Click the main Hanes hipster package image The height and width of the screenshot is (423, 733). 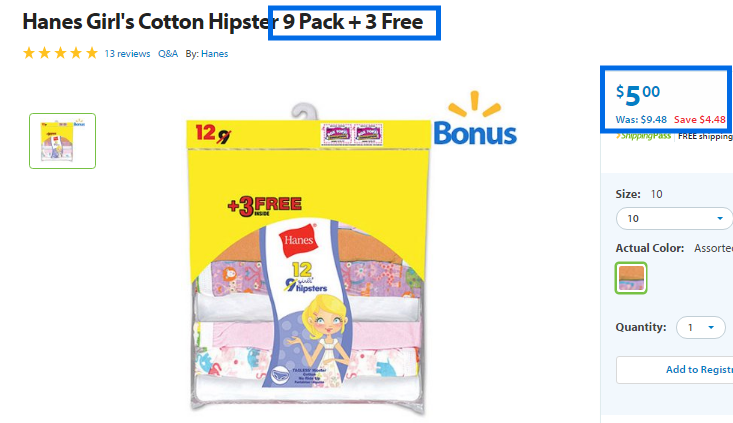(308, 259)
